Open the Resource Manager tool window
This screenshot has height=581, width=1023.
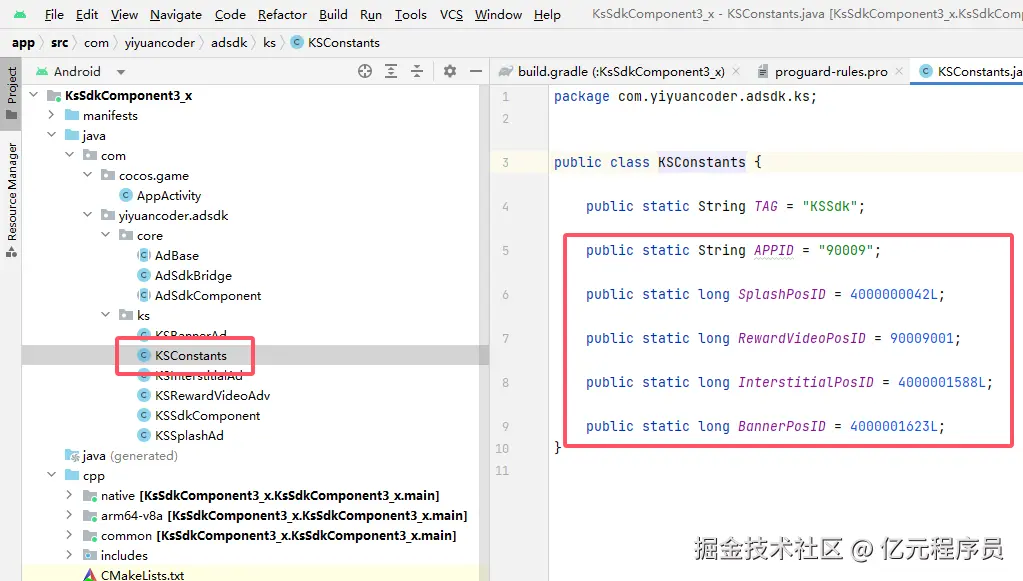pos(11,200)
